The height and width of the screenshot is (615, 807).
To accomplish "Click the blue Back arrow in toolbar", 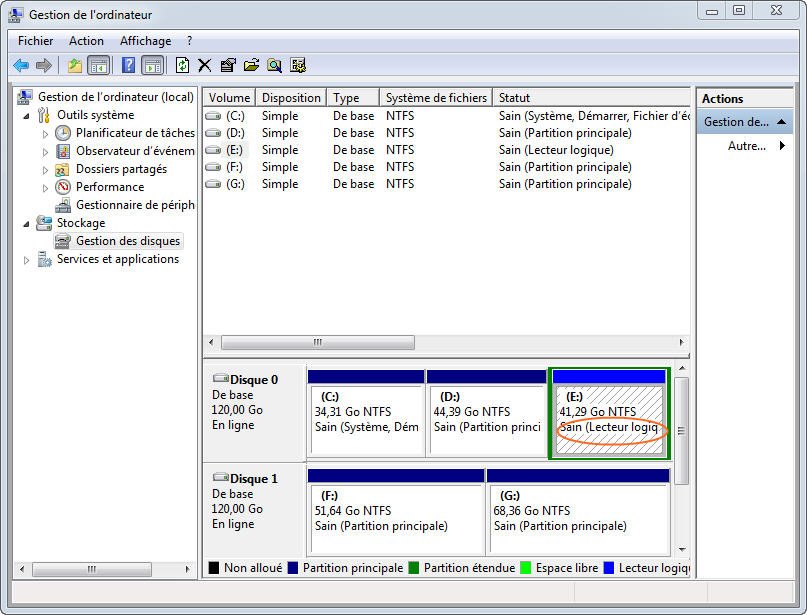I will point(21,65).
